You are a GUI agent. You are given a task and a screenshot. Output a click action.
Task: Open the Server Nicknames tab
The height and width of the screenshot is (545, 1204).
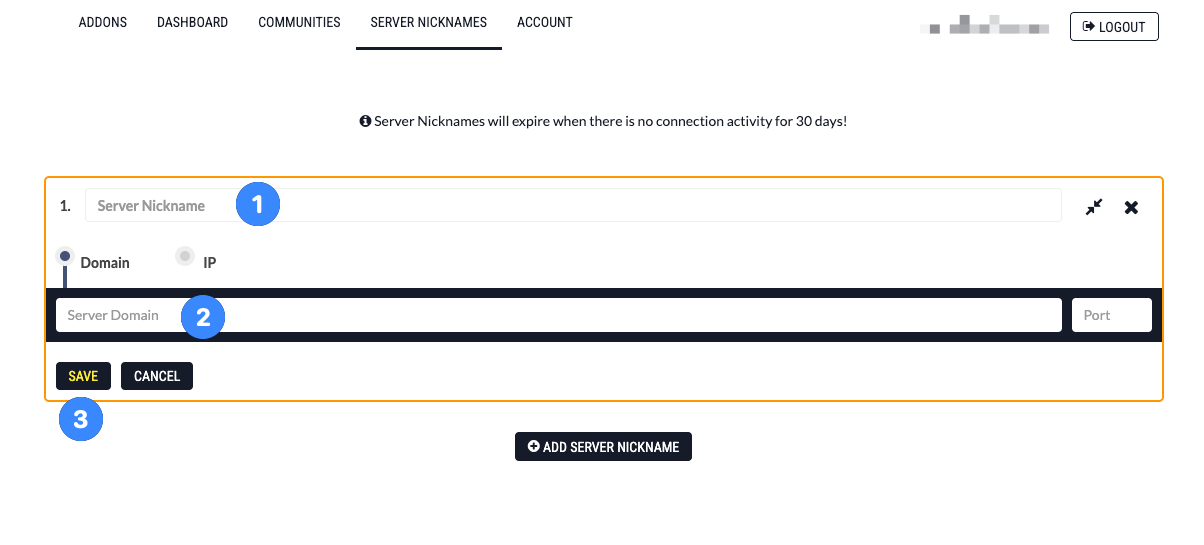429,22
